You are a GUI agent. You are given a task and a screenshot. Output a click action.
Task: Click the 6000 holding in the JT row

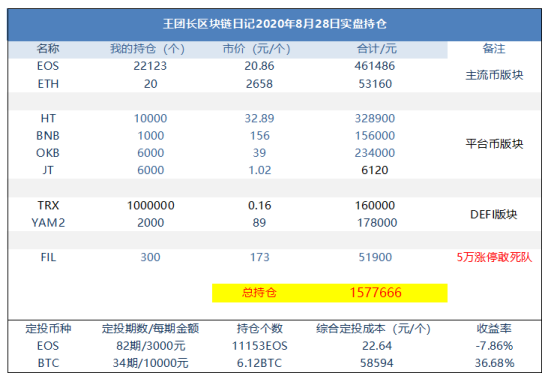tap(150, 170)
